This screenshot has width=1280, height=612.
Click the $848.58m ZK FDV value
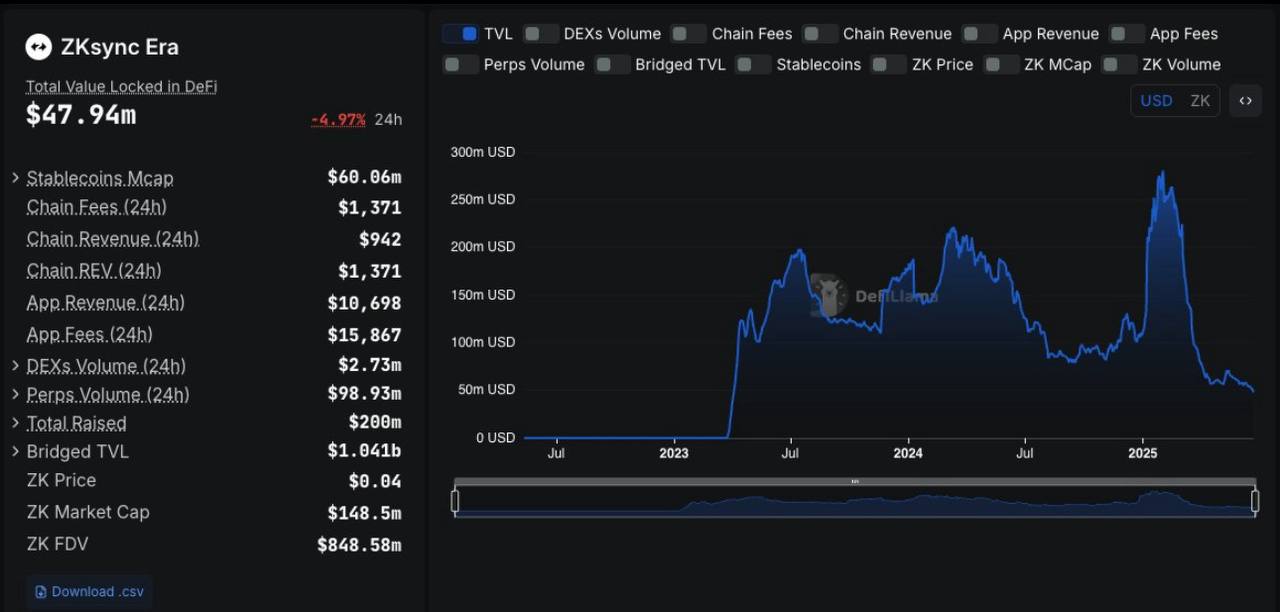click(359, 545)
